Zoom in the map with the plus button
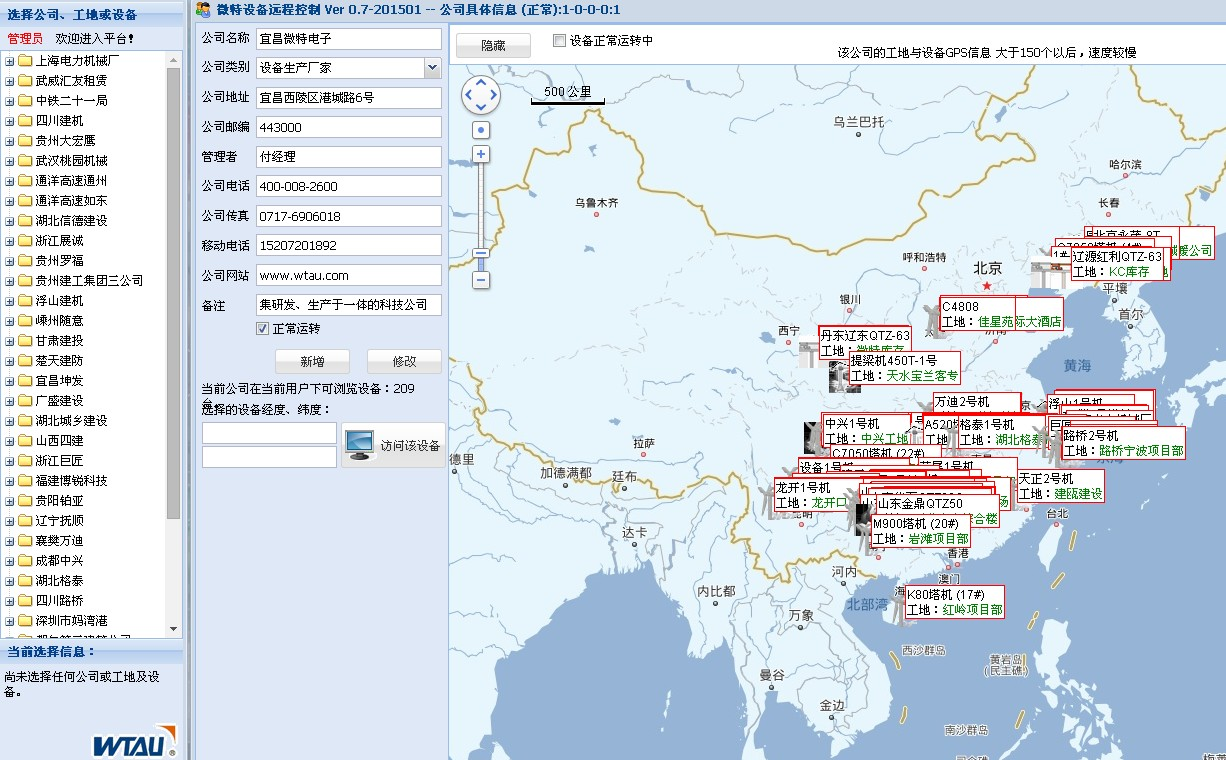 pos(481,154)
